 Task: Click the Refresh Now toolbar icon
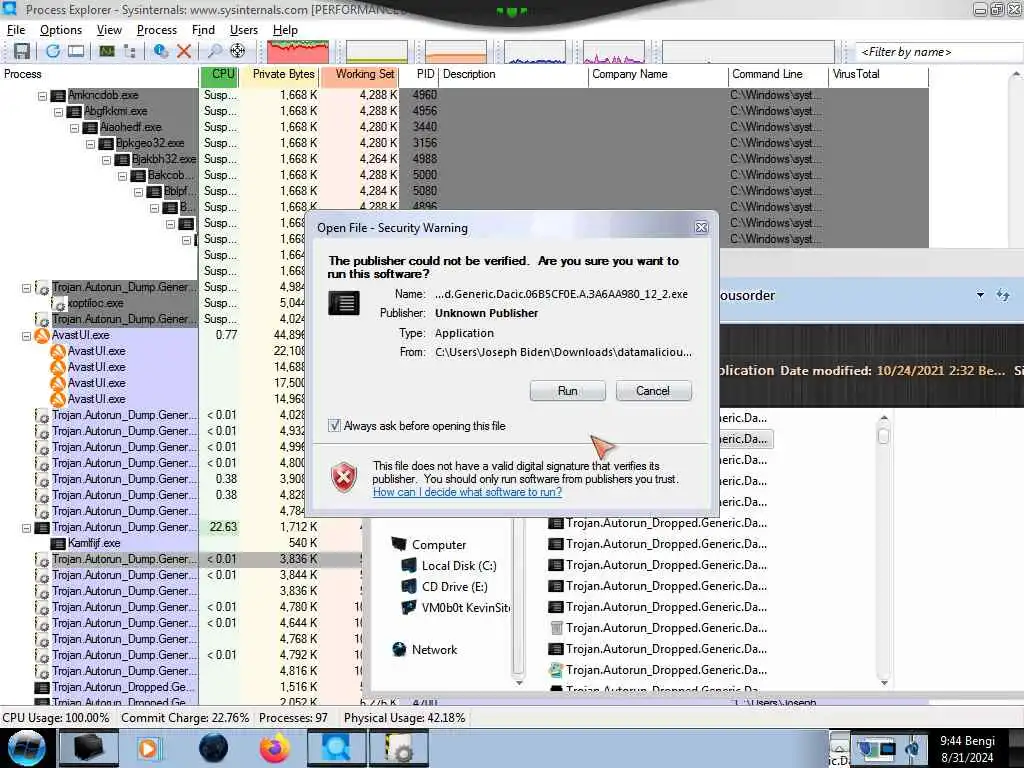pos(53,51)
